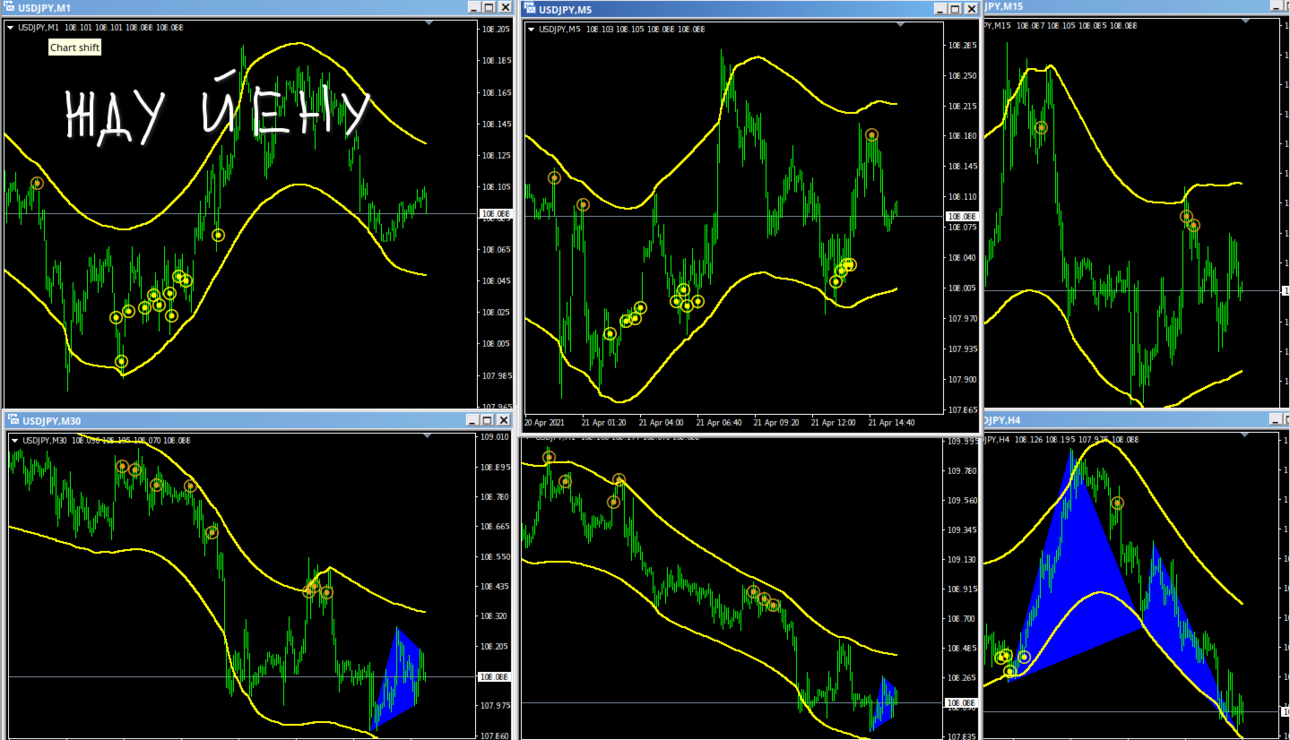Close the USDJPY,M5 chart window
This screenshot has width=1290, height=740.
[x=971, y=9]
